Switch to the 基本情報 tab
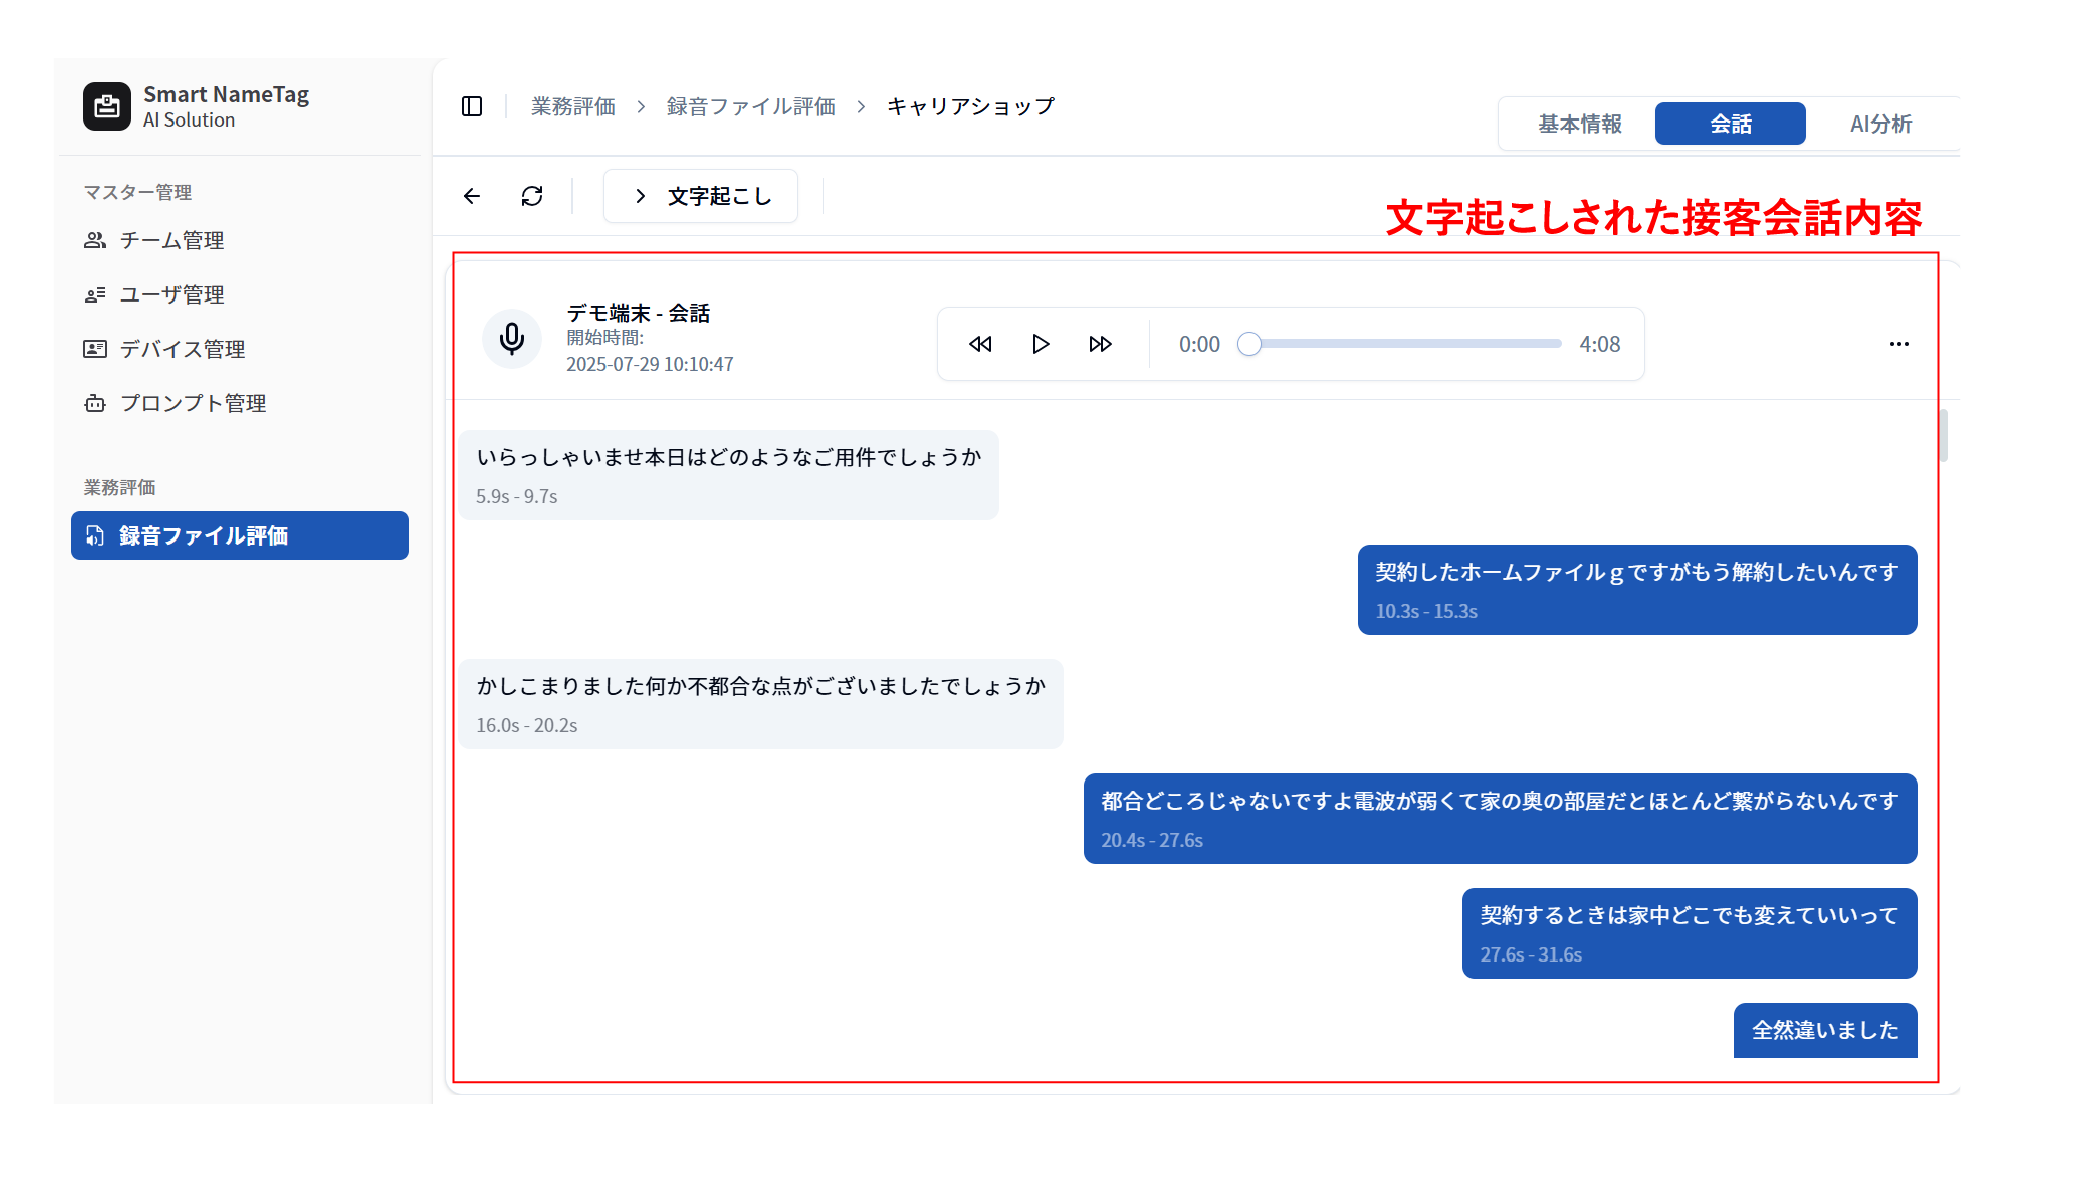Image resolution: width=2080 pixels, height=1202 pixels. click(1579, 124)
